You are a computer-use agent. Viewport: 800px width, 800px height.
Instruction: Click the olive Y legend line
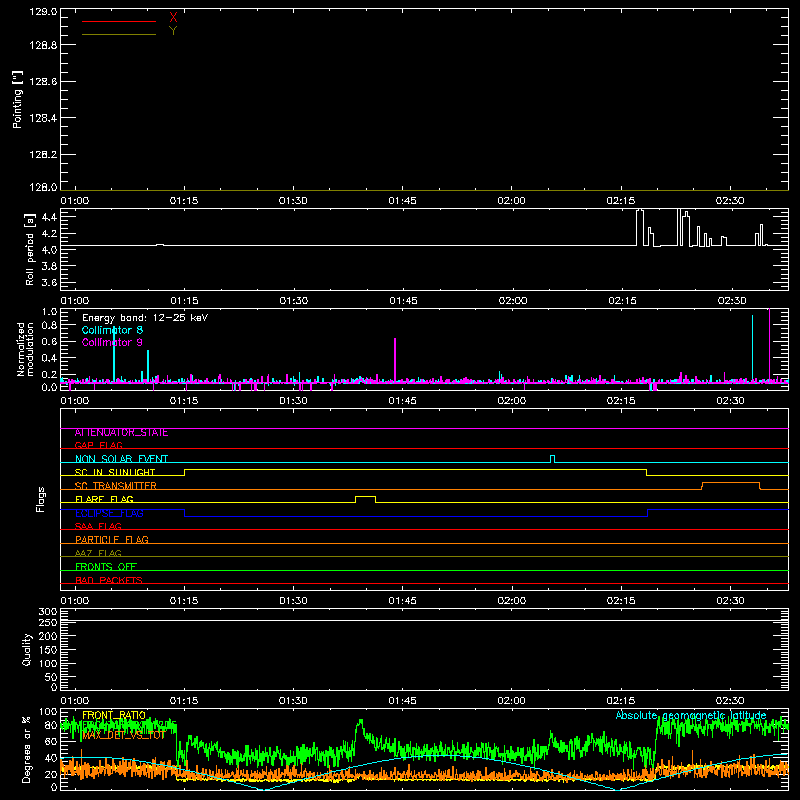[x=119, y=34]
